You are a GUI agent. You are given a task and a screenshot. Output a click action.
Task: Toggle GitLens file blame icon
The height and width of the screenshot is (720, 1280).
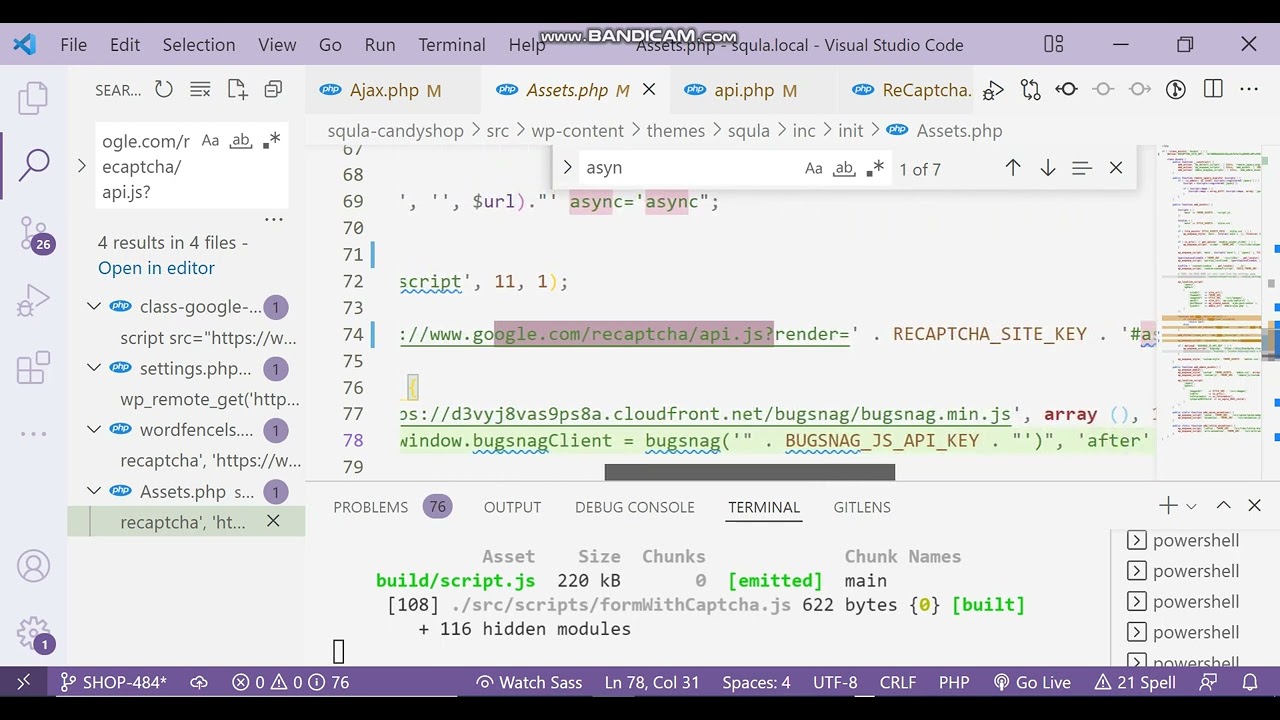click(1176, 90)
